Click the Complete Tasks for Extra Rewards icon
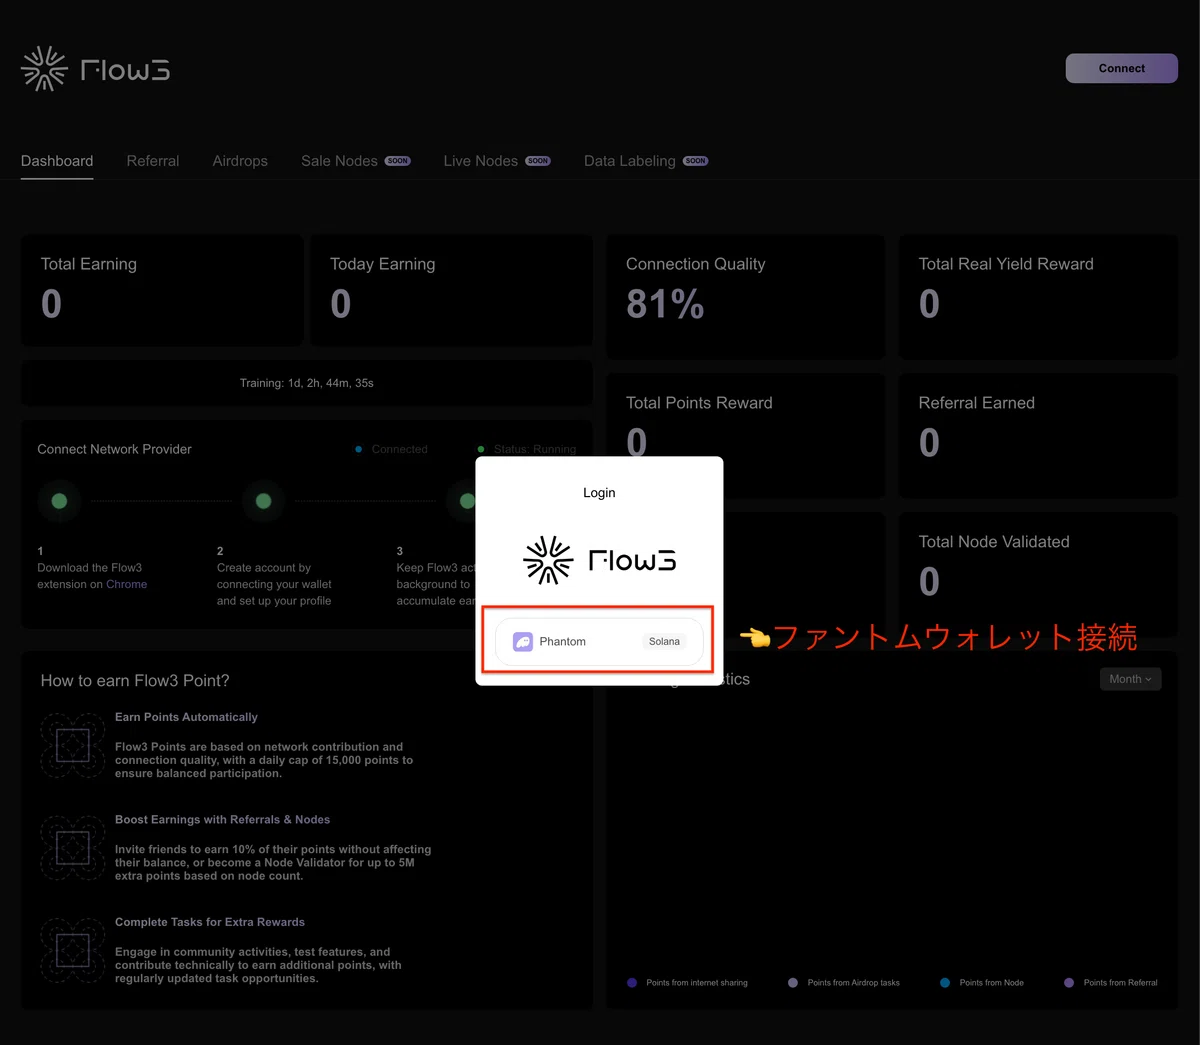1200x1045 pixels. click(x=73, y=950)
